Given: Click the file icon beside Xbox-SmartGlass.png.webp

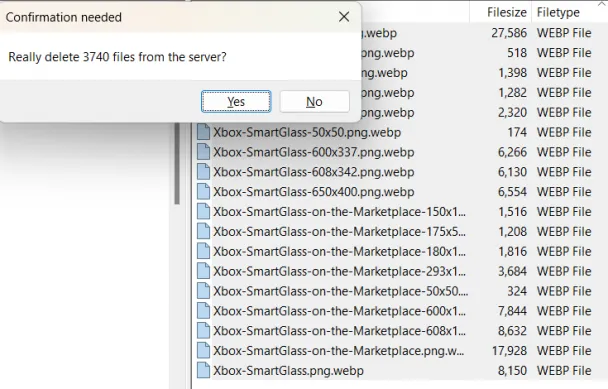Looking at the screenshot, I should point(203,370).
